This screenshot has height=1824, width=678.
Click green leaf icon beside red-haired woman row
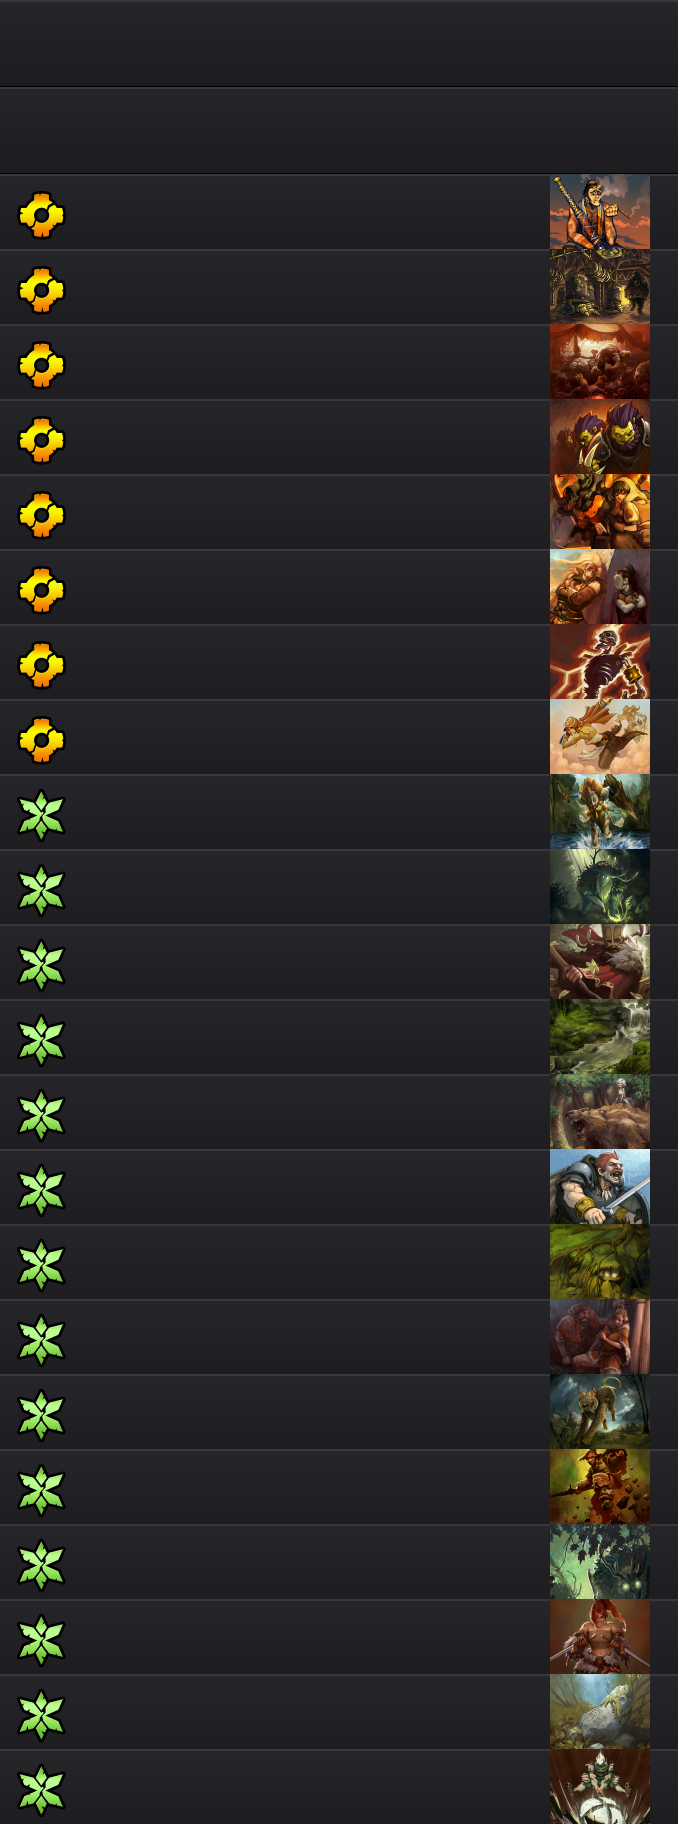41,1640
